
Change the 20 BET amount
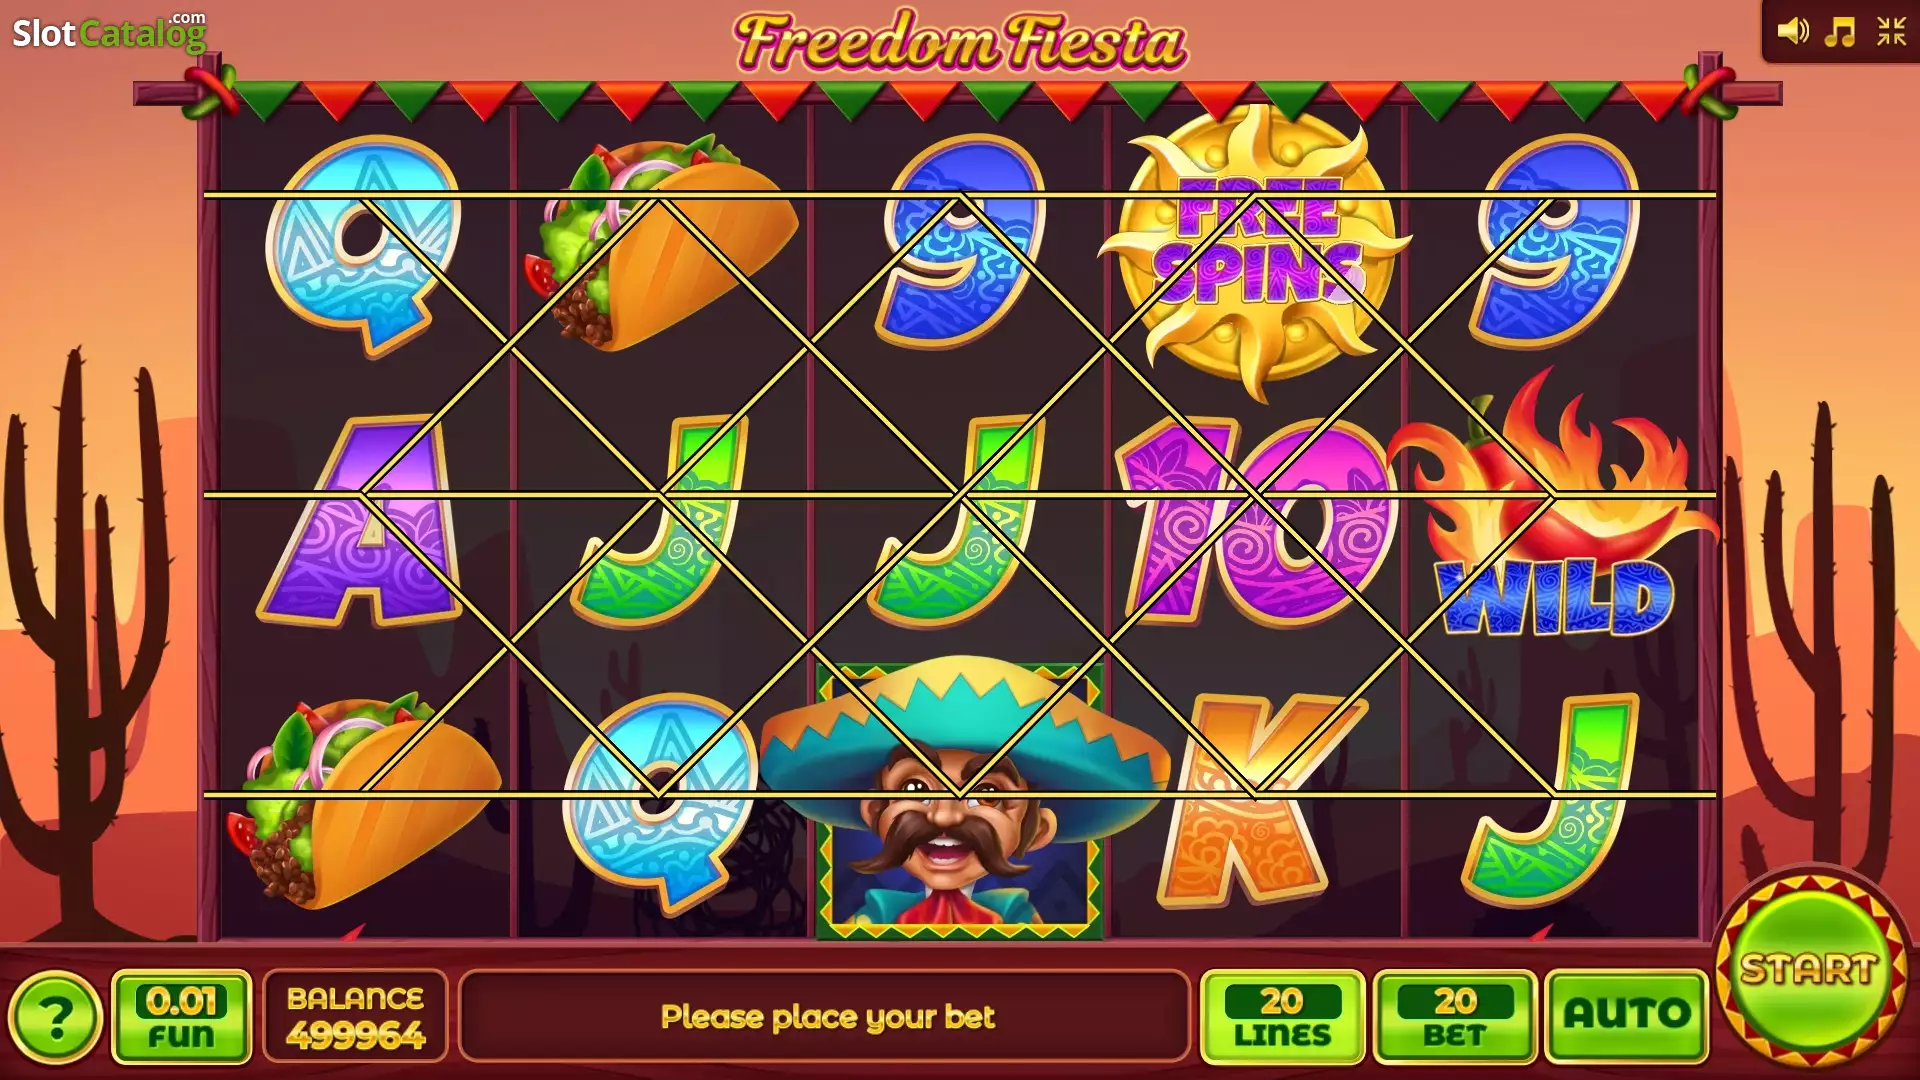point(1455,1016)
